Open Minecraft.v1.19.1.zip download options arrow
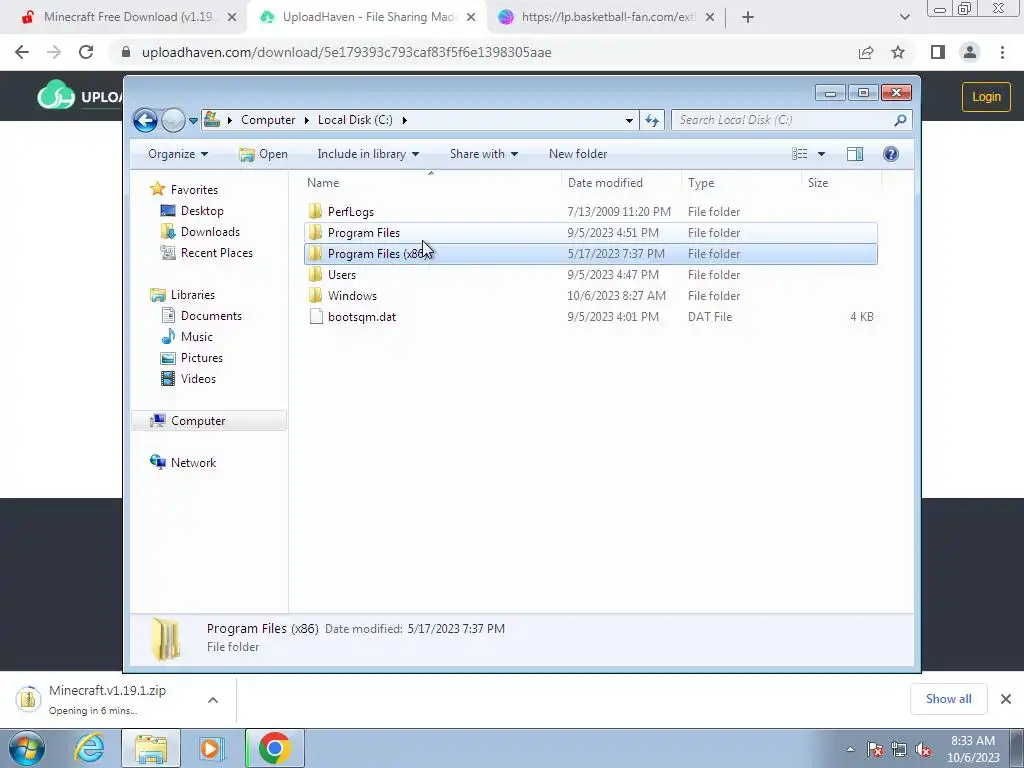1024x768 pixels. [x=213, y=700]
